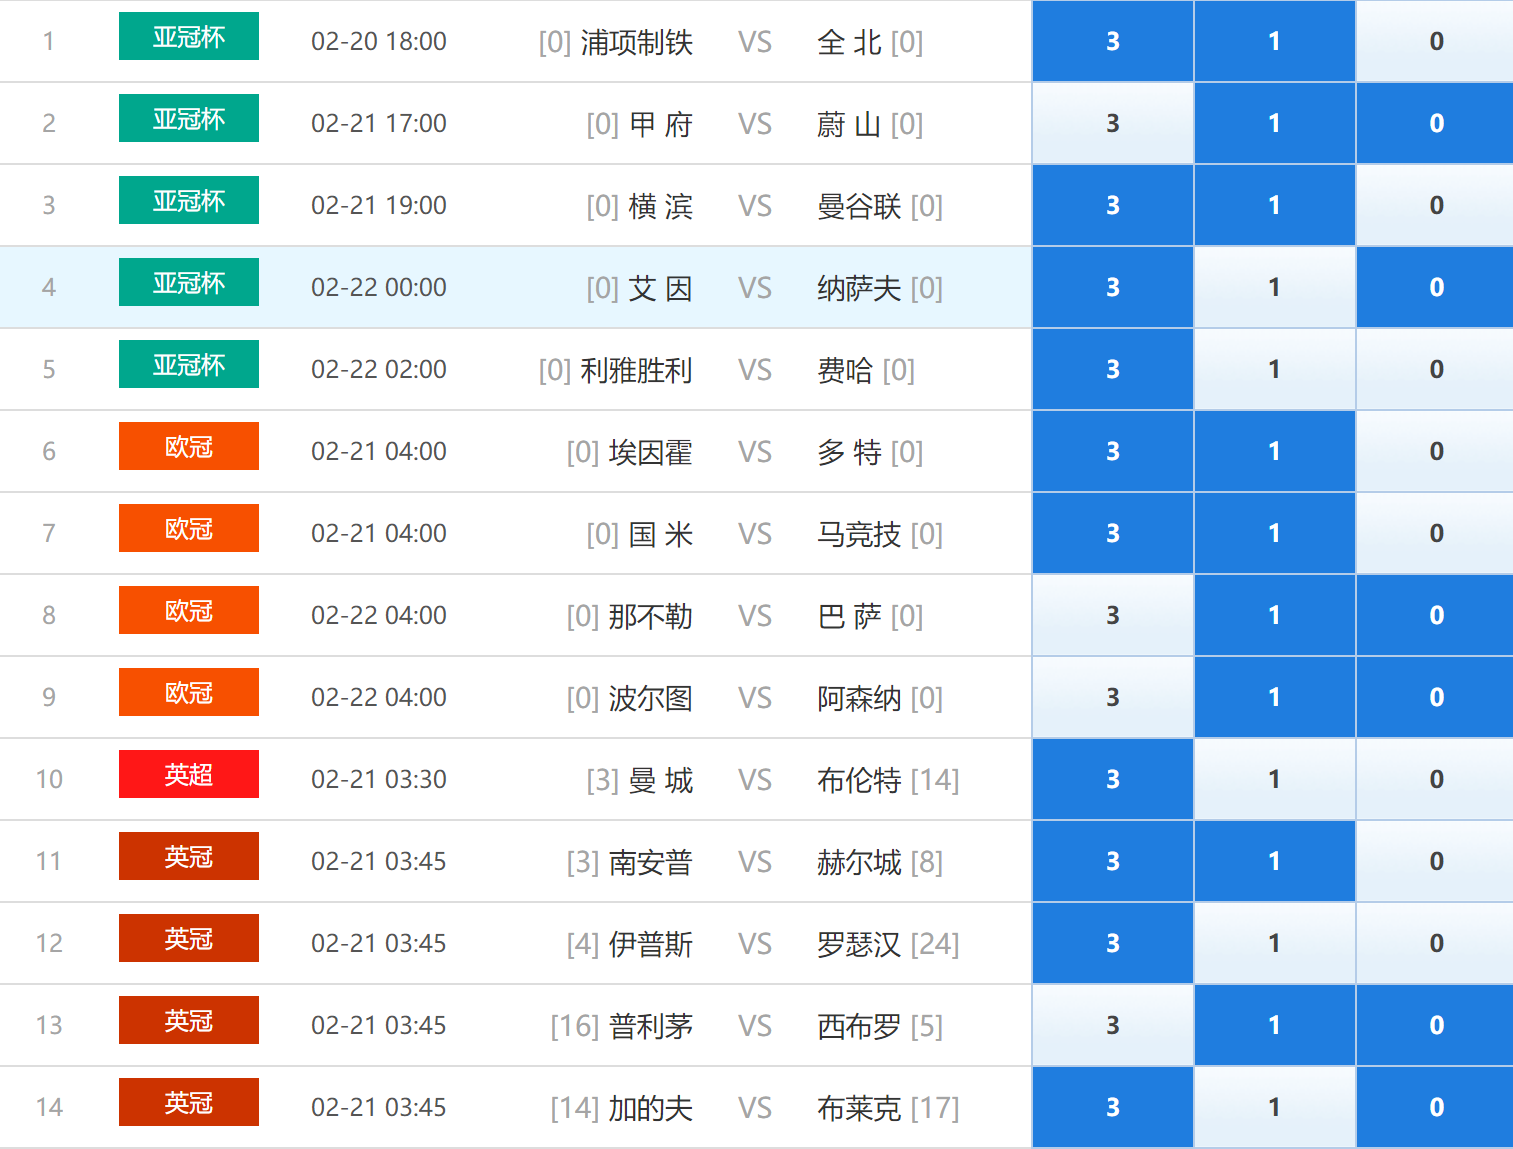Toggle result 3 for 加的夫 vs 布莱克
1513x1149 pixels.
[1113, 1107]
